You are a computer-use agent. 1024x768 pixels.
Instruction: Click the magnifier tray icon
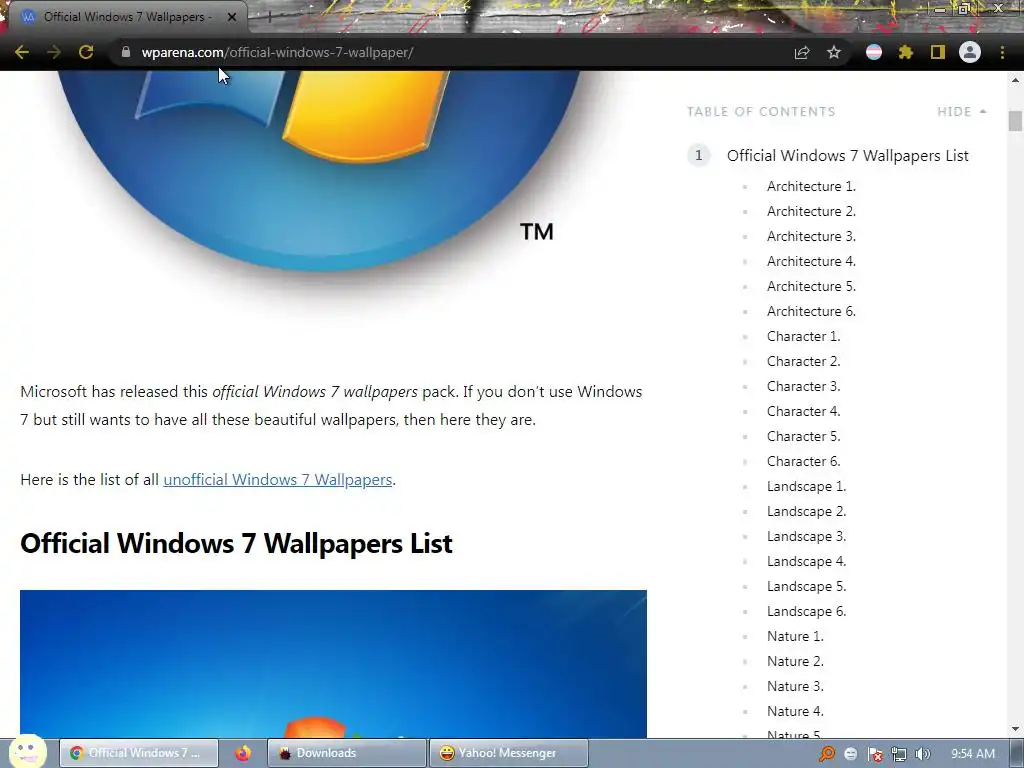point(827,754)
